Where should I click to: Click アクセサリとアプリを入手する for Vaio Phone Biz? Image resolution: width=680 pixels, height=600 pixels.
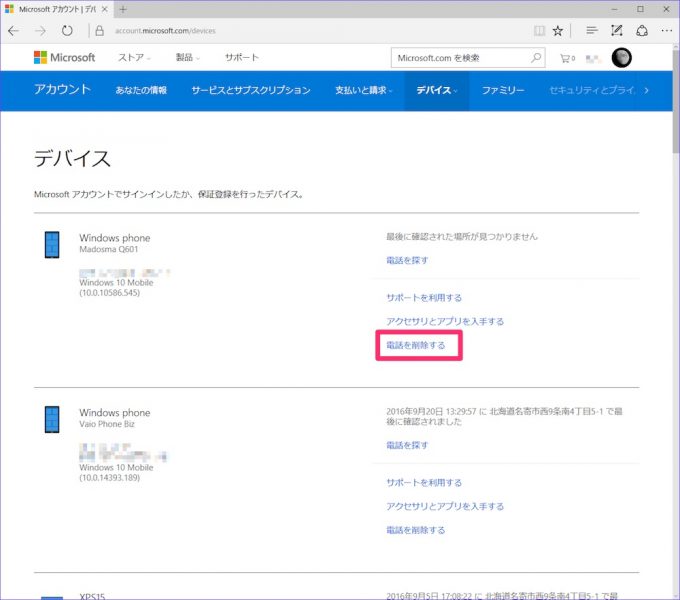pos(445,506)
